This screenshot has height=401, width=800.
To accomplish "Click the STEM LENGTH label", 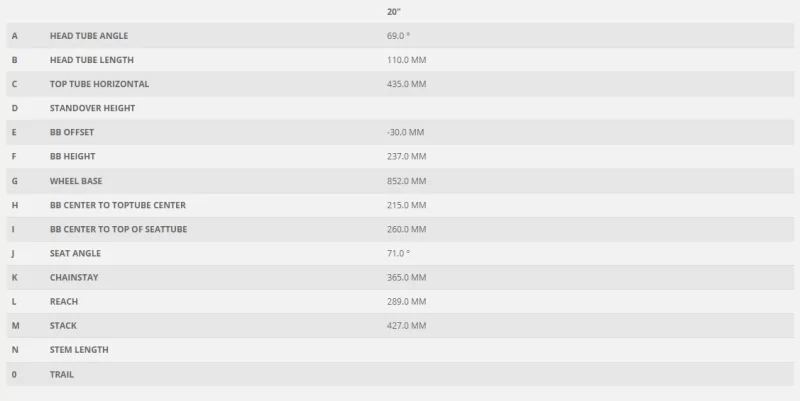I will (79, 349).
